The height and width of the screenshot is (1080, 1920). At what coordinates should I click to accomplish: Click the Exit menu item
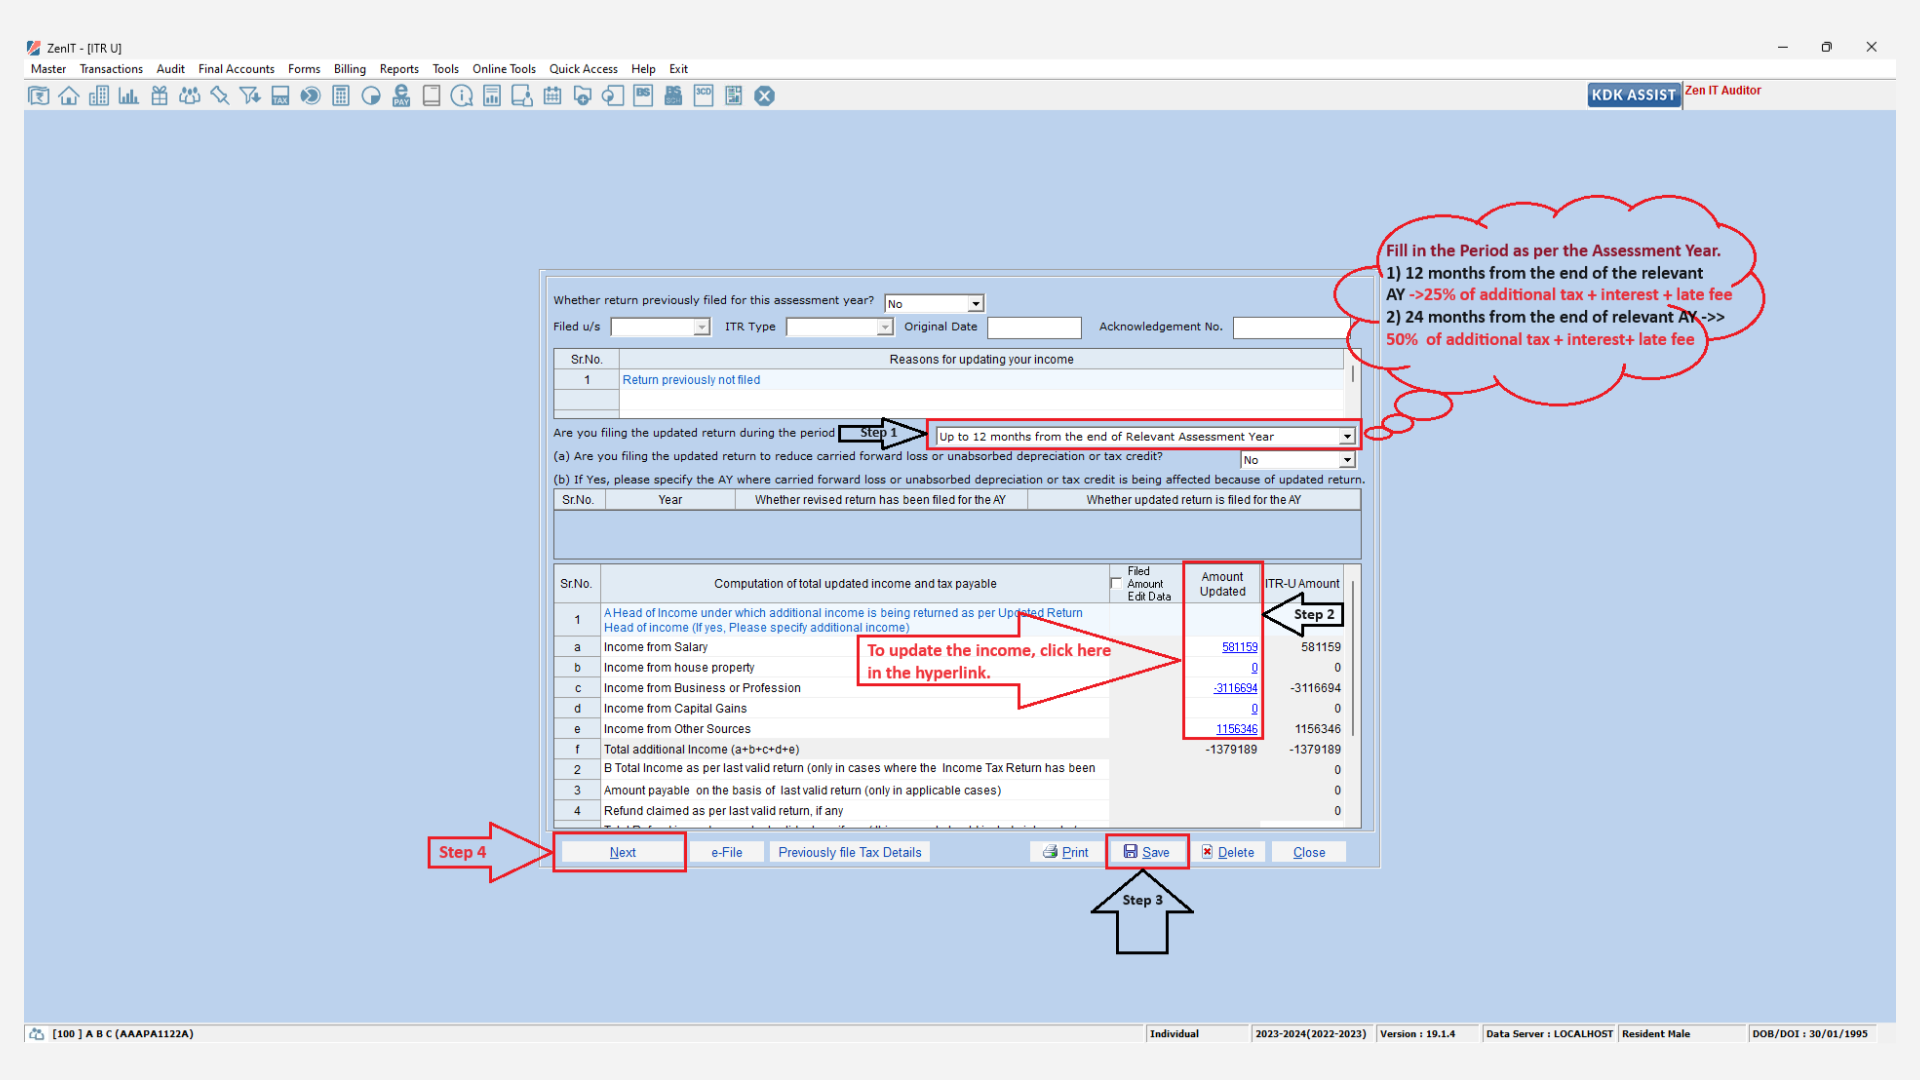(x=679, y=69)
